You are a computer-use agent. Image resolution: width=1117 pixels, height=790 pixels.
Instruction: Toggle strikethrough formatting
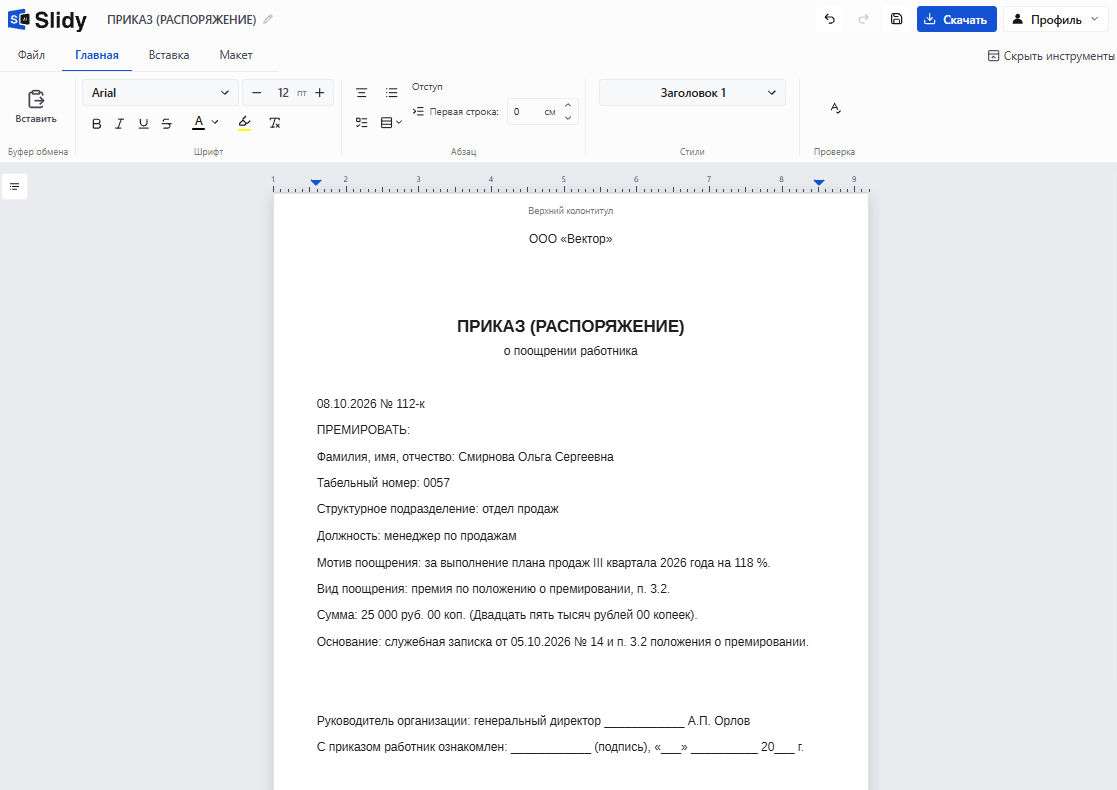167,123
